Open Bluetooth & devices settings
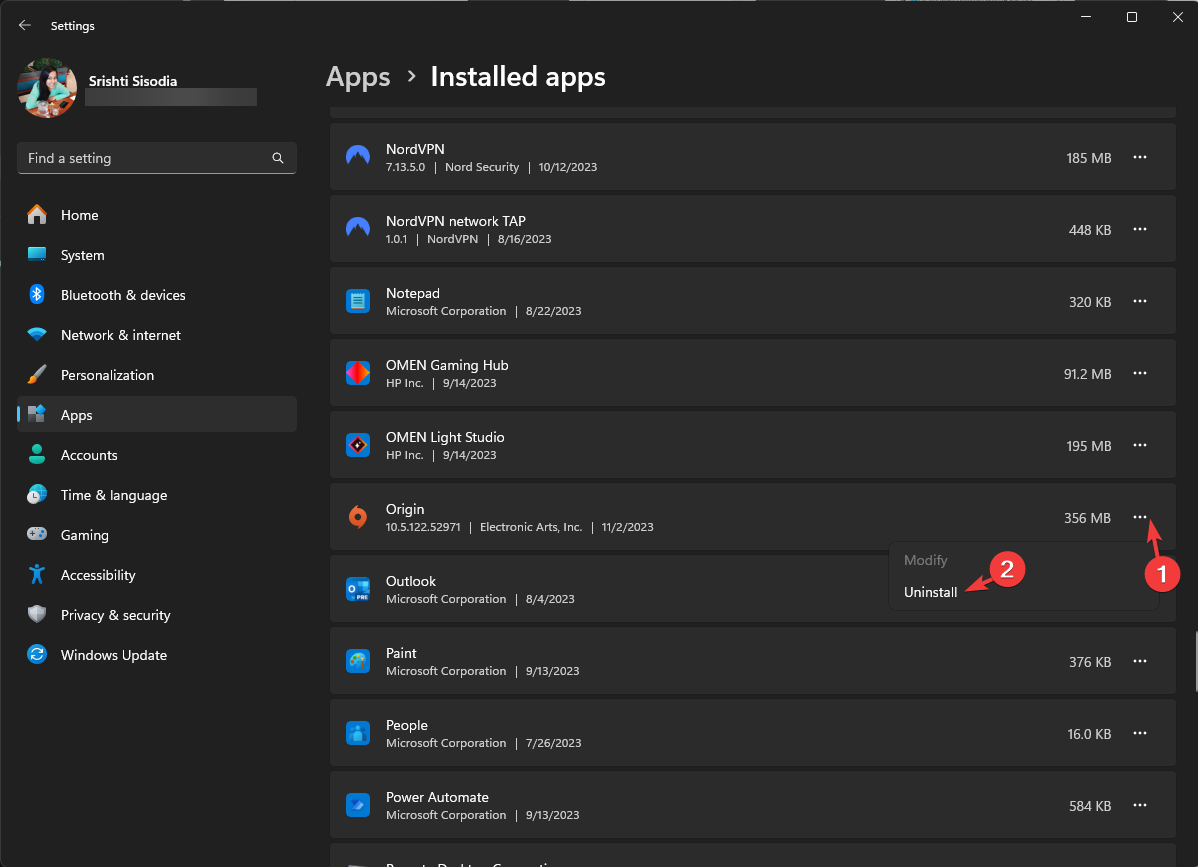This screenshot has height=867, width=1198. [x=157, y=295]
